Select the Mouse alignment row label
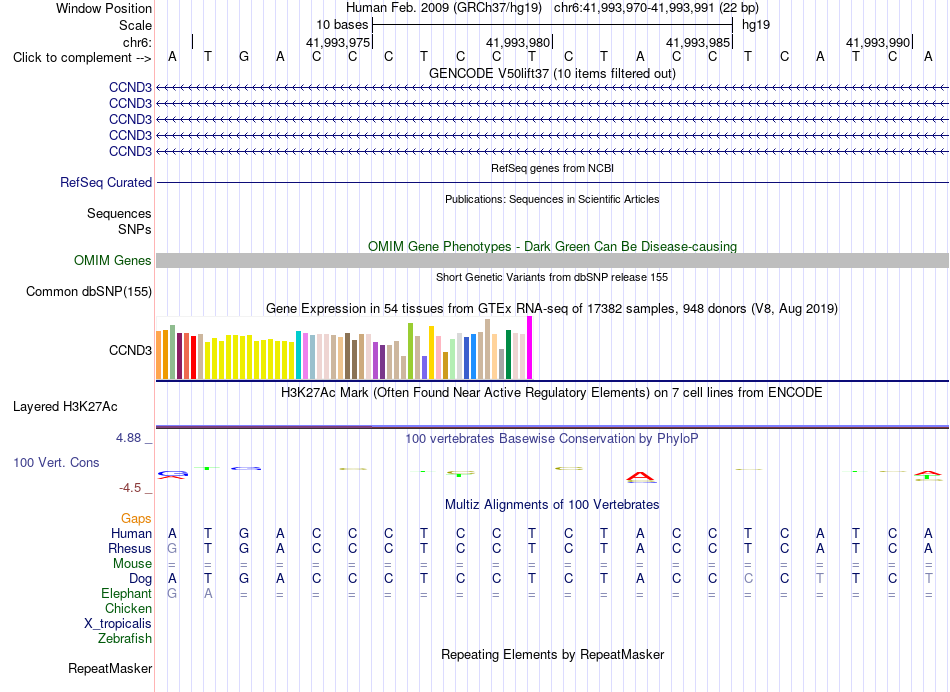 click(132, 564)
